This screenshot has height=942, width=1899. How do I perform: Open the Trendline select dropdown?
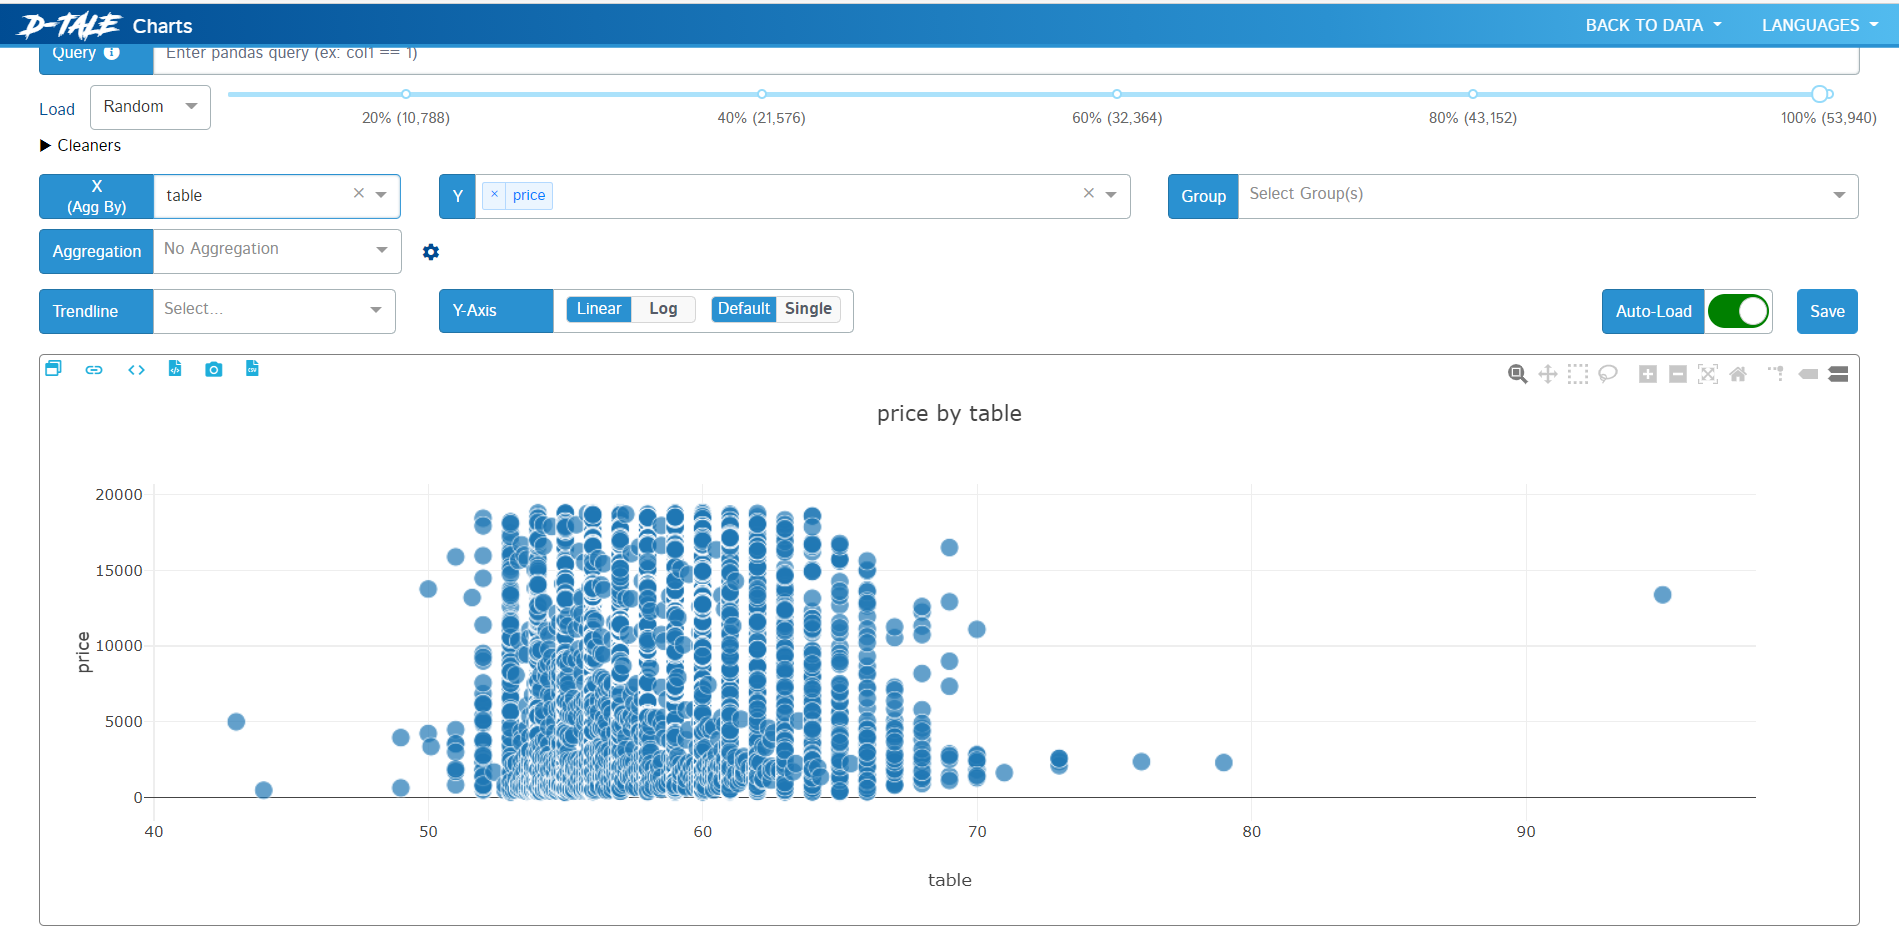(x=274, y=310)
